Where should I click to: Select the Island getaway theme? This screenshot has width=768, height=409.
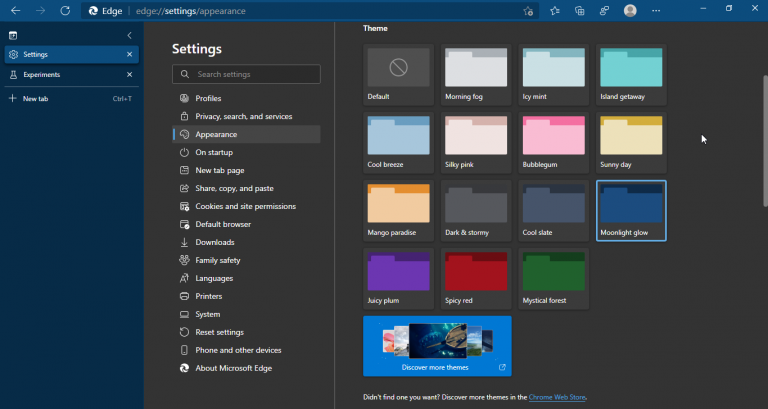click(x=631, y=74)
